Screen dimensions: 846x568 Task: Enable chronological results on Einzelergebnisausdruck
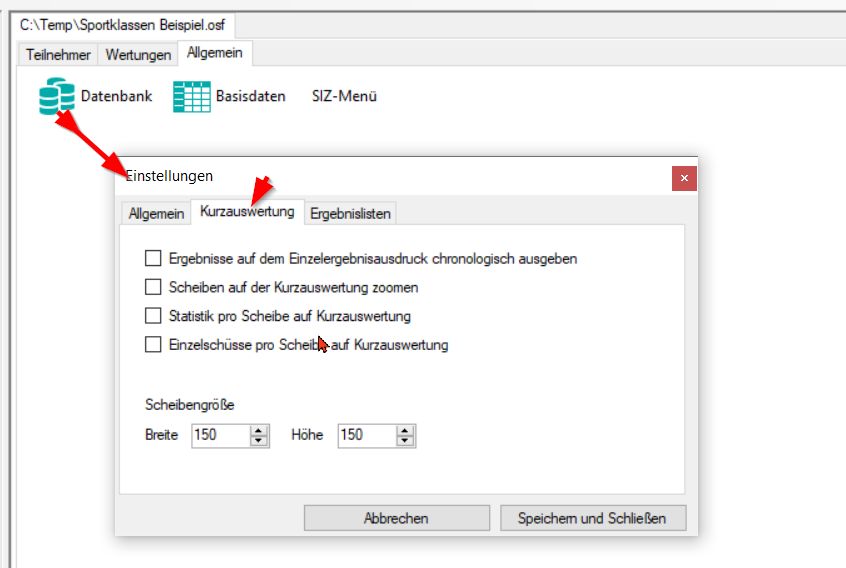coord(153,258)
